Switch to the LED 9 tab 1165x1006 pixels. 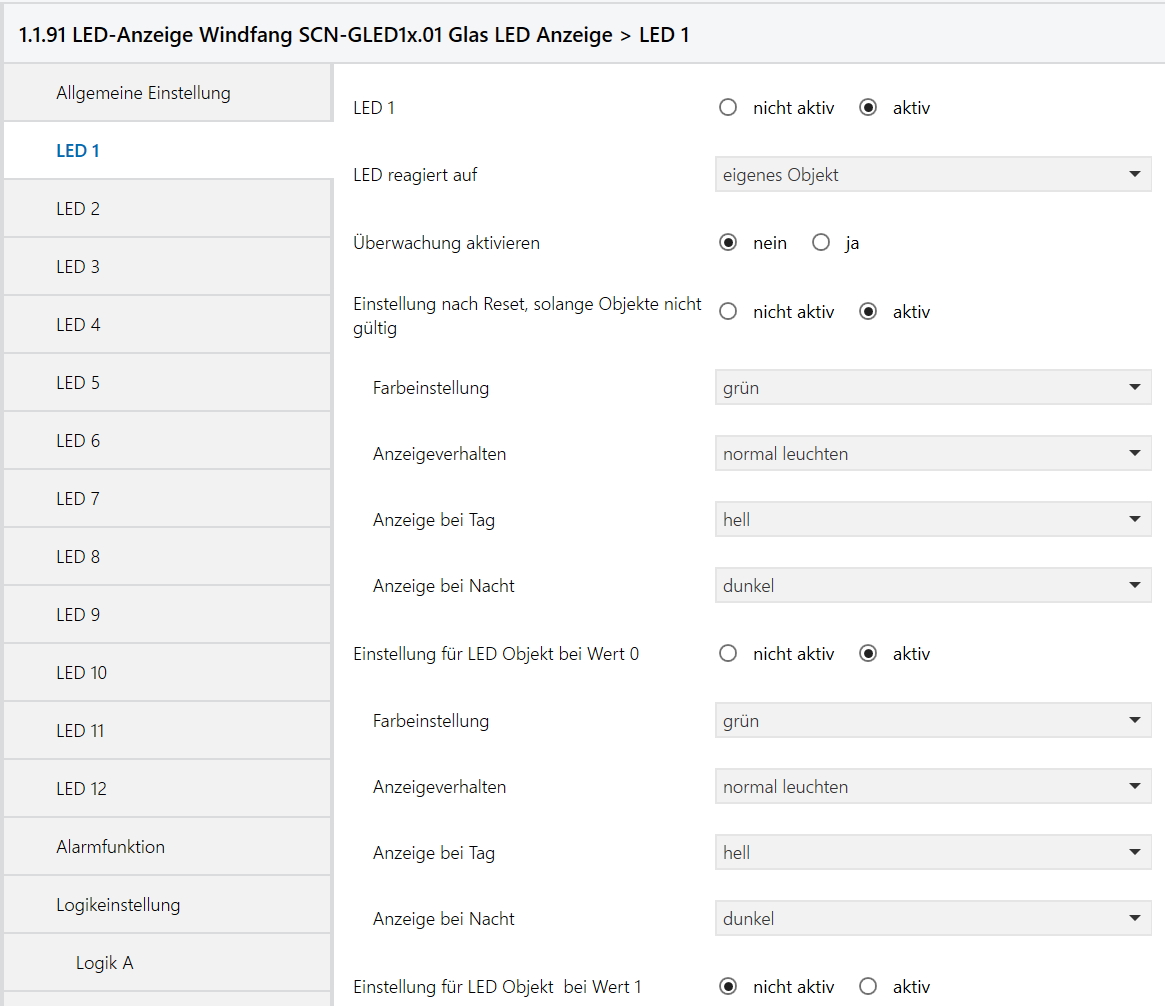[x=167, y=614]
